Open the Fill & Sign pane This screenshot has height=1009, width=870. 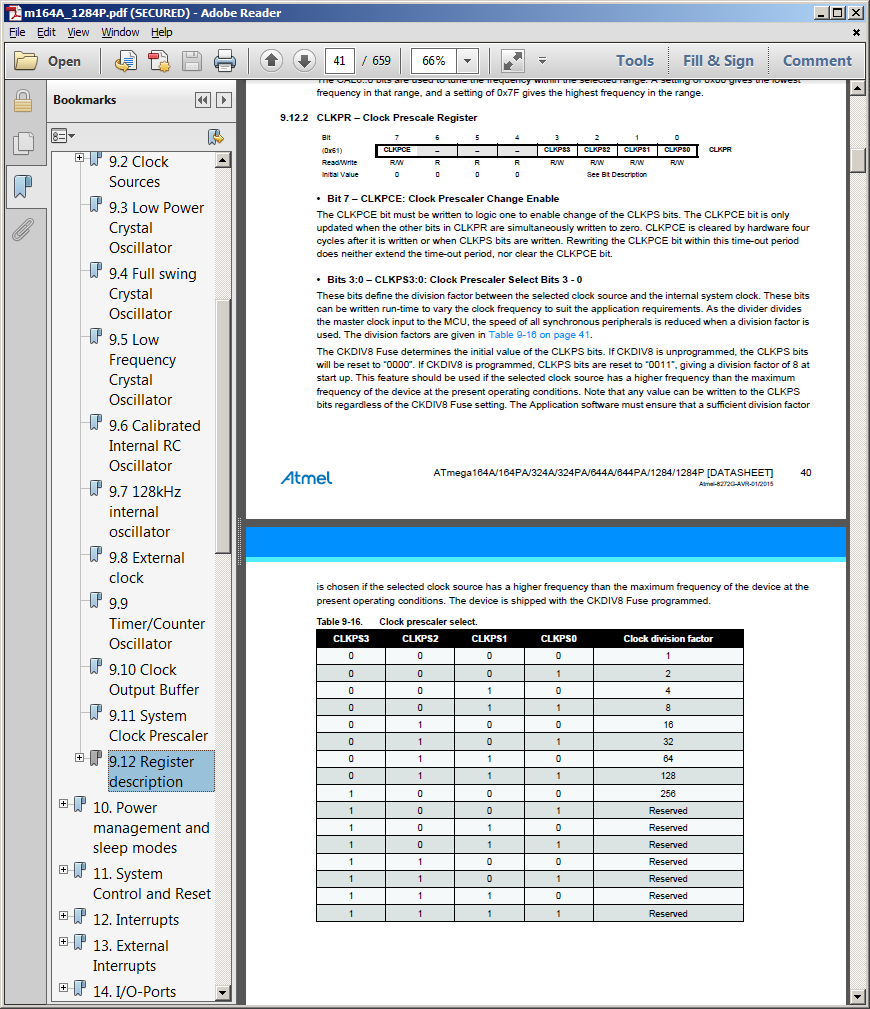[718, 60]
